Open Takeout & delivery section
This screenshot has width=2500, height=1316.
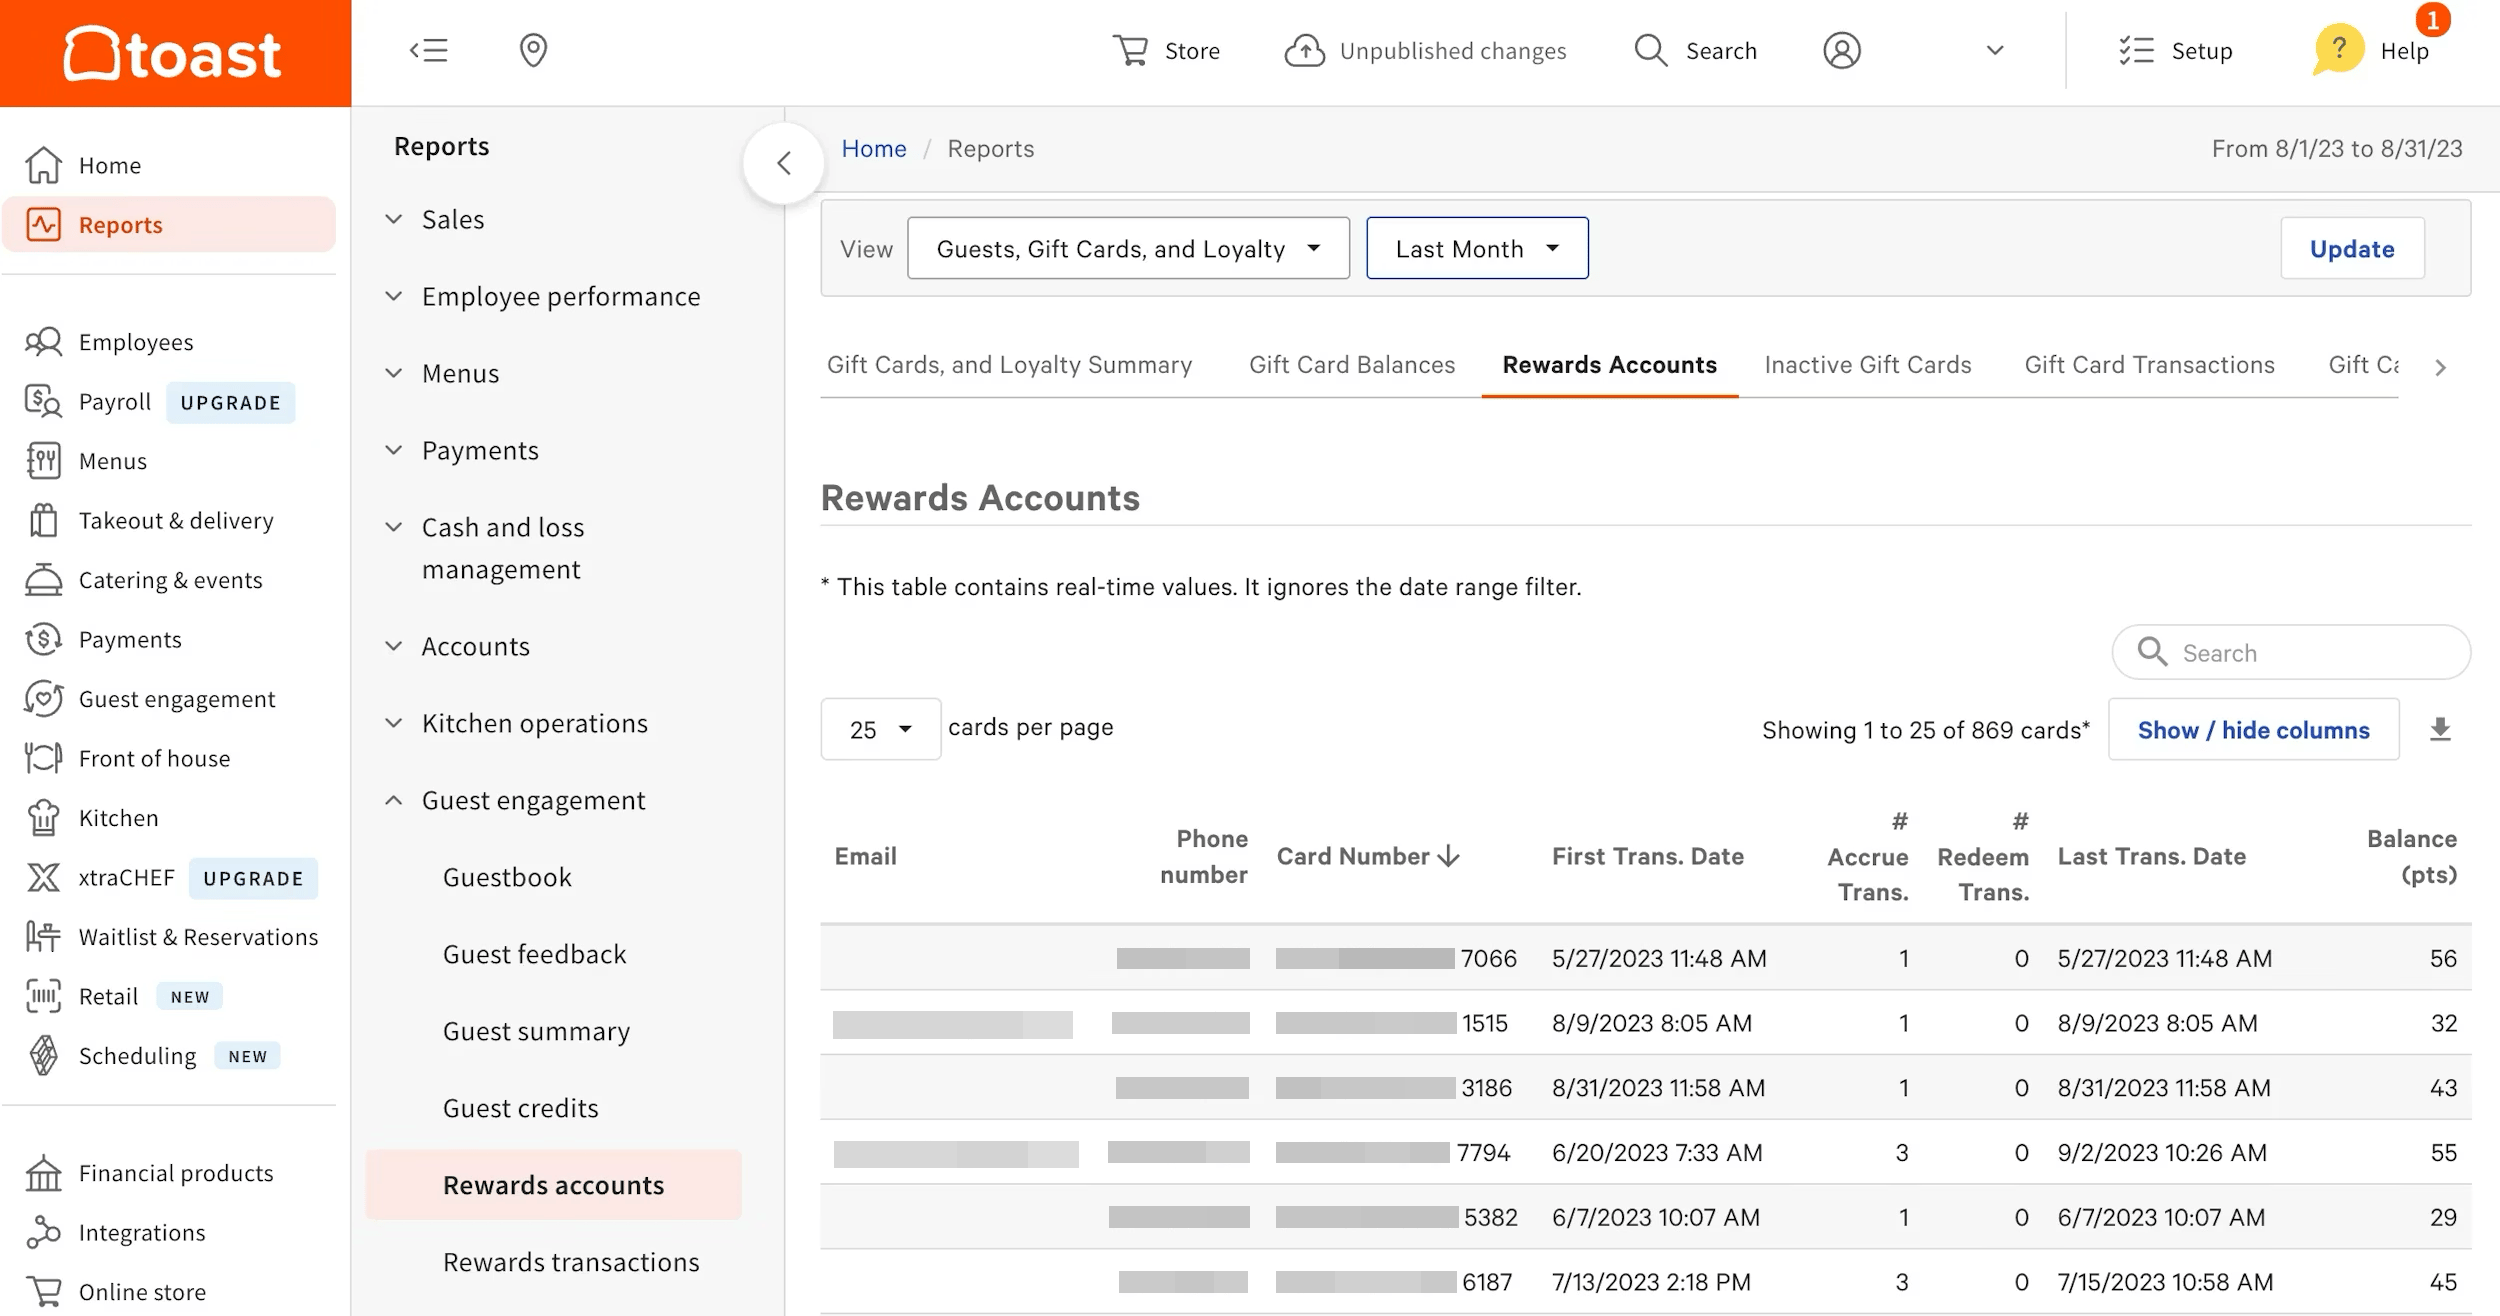tap(176, 521)
